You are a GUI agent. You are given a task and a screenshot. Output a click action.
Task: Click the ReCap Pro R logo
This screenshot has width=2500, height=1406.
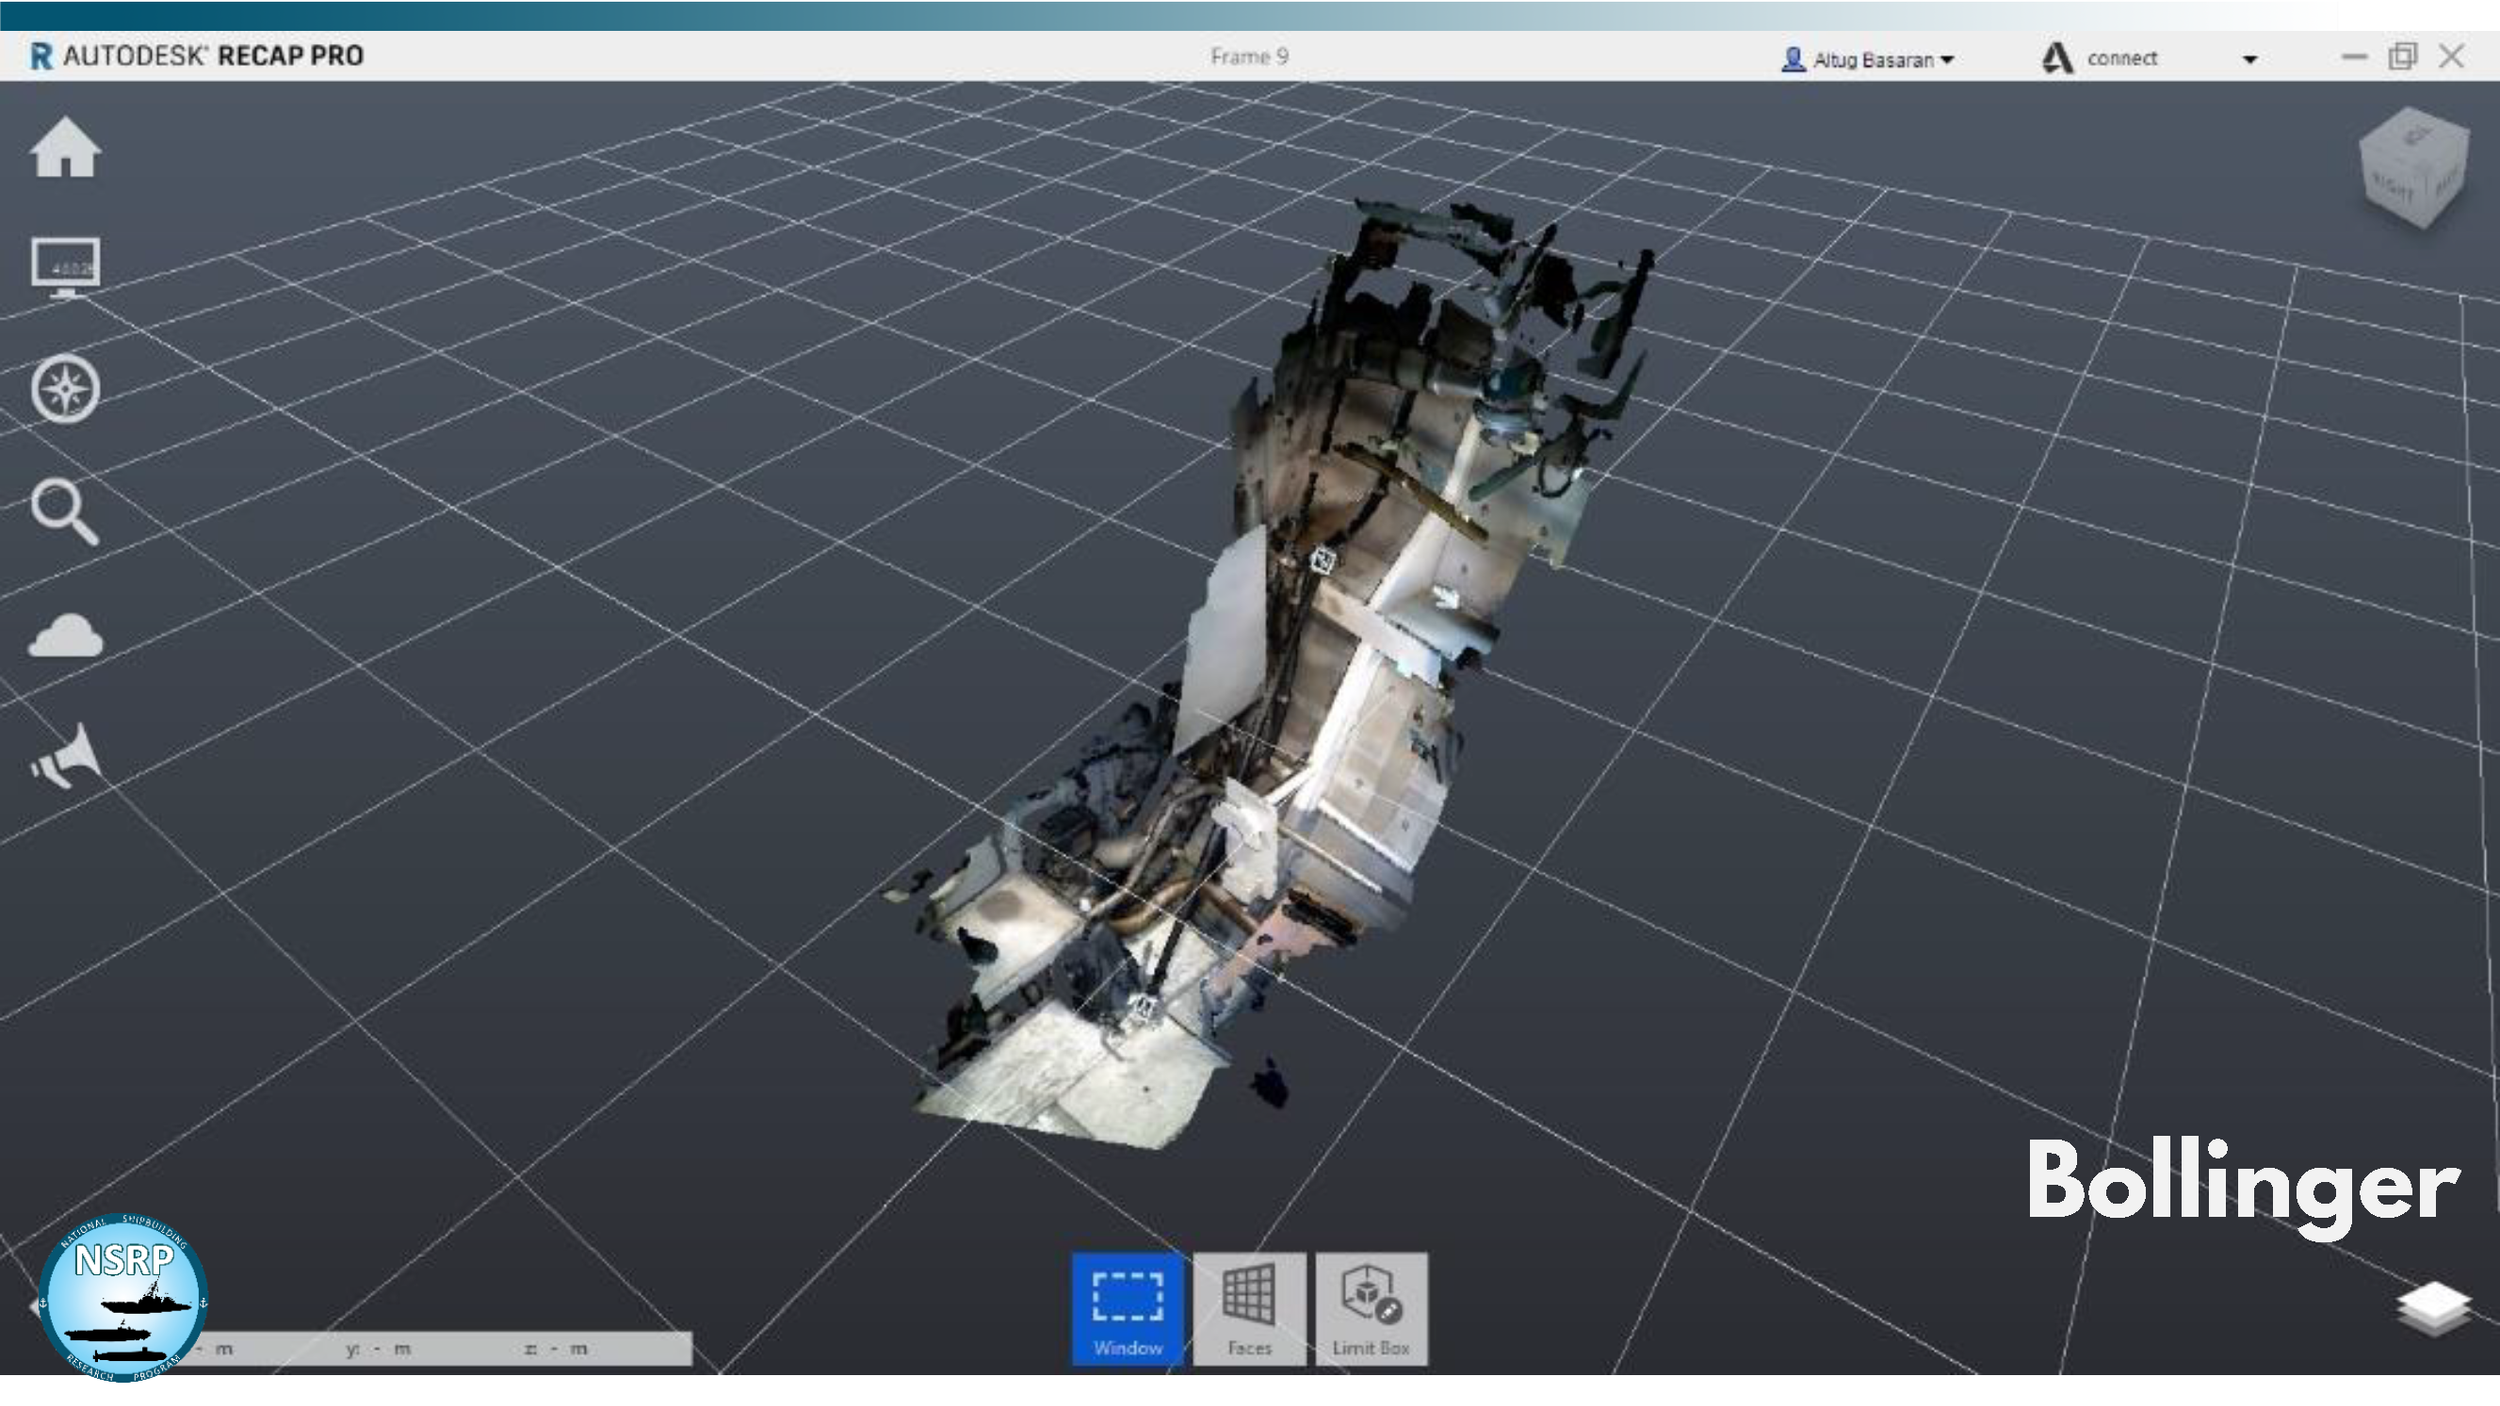tap(41, 56)
